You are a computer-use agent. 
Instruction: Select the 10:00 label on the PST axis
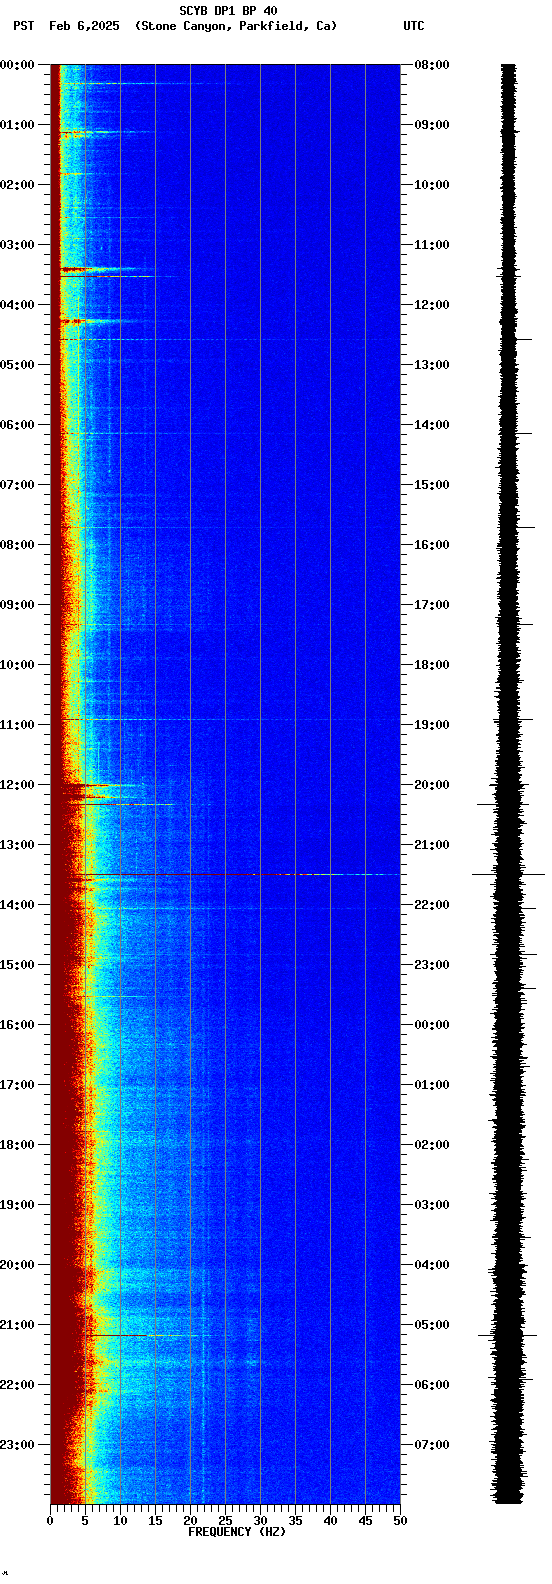pos(18,665)
